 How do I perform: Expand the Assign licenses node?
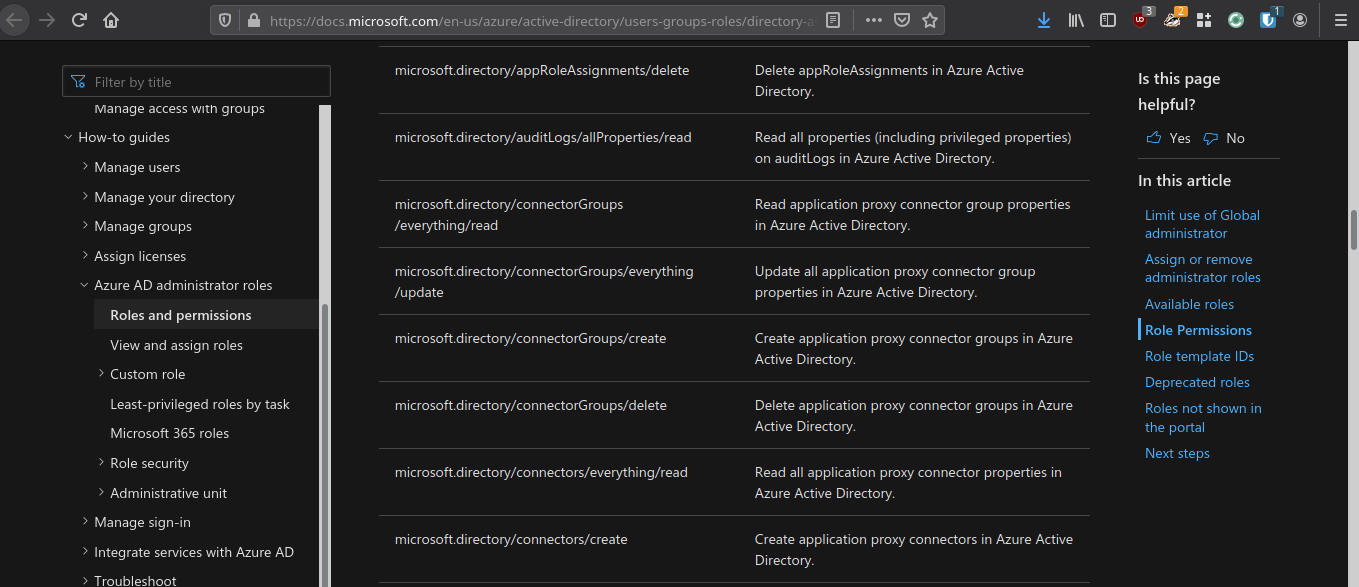pyautogui.click(x=85, y=256)
